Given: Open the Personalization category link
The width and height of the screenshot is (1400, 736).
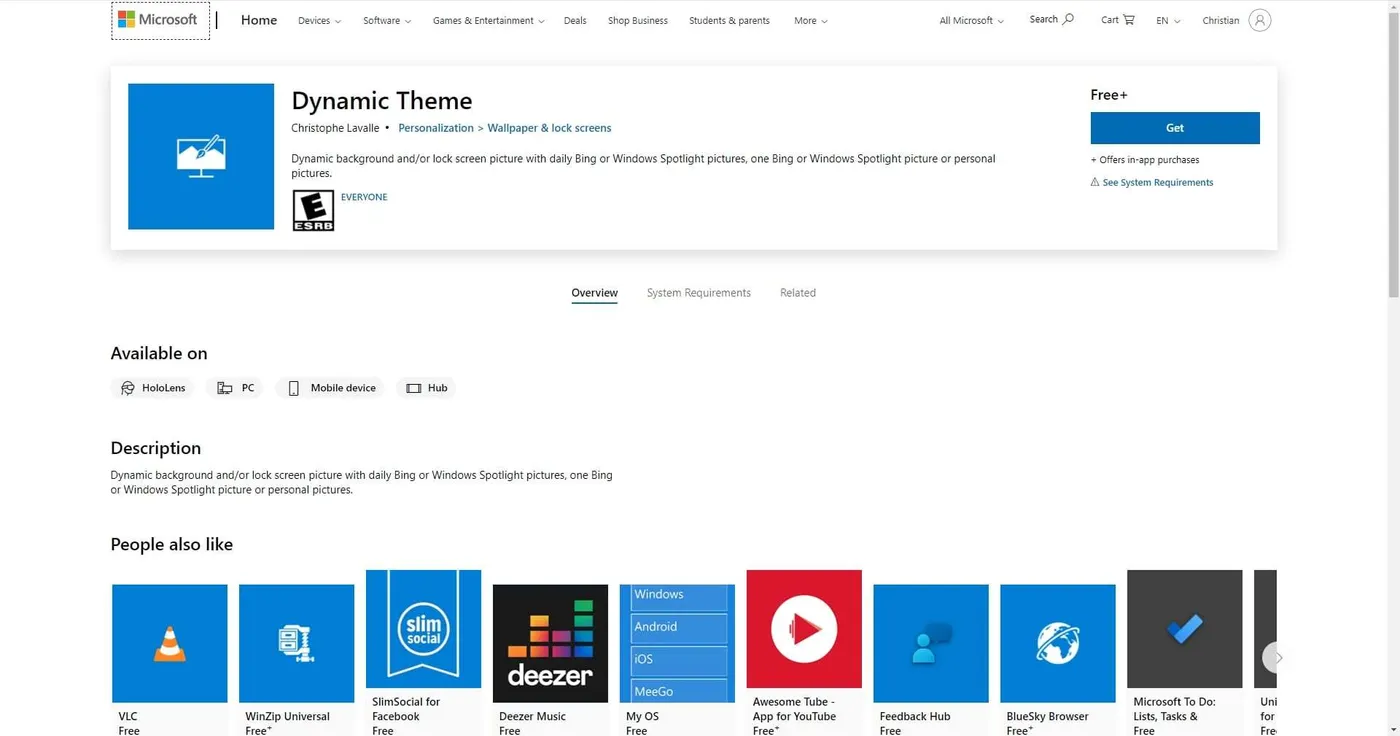Looking at the screenshot, I should pos(436,128).
